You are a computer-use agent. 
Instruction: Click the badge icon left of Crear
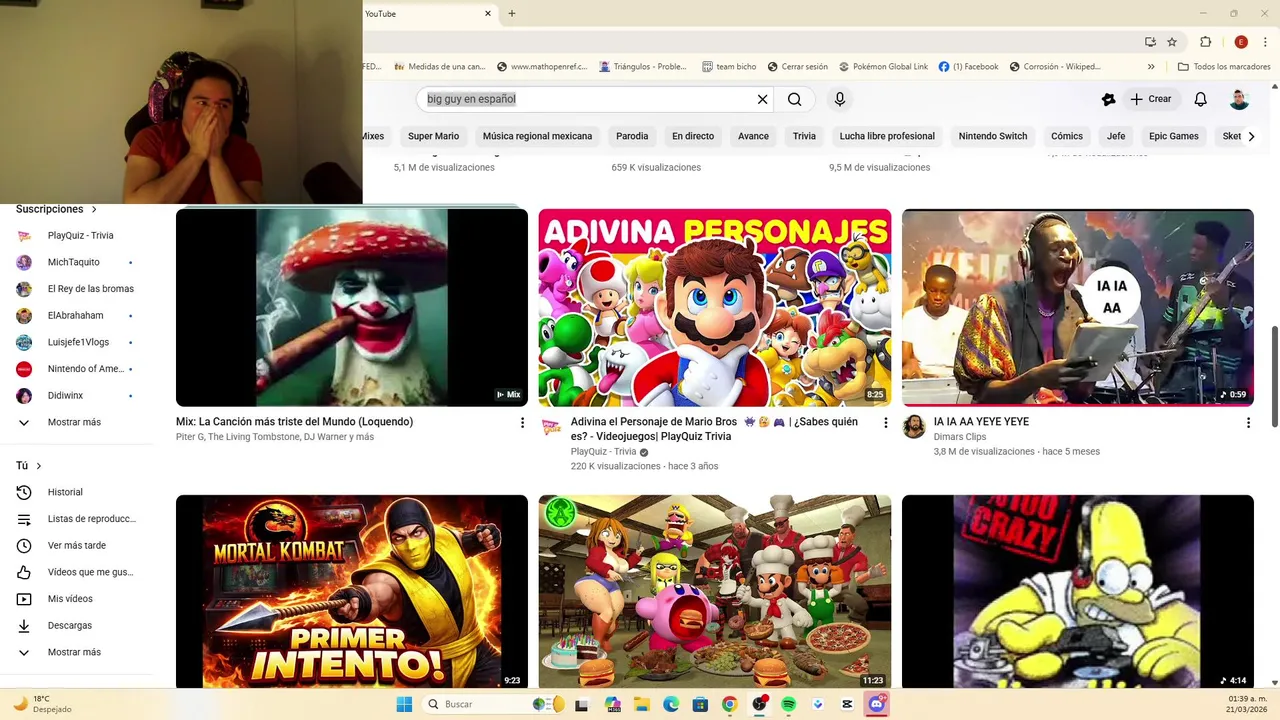coord(1108,99)
